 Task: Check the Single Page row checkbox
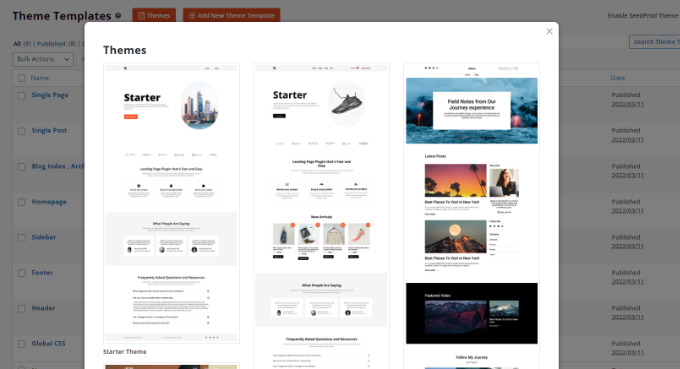(21, 96)
